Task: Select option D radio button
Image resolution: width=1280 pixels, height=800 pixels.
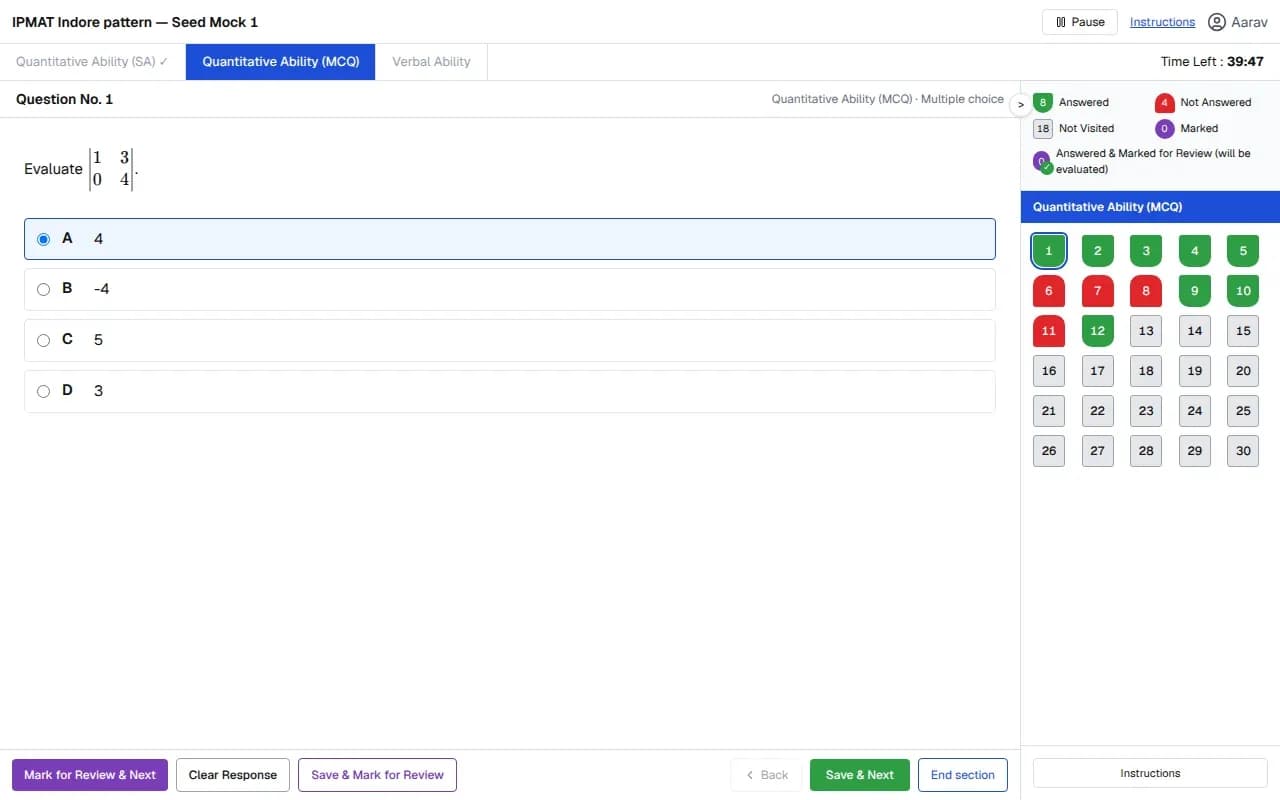Action: tap(43, 391)
